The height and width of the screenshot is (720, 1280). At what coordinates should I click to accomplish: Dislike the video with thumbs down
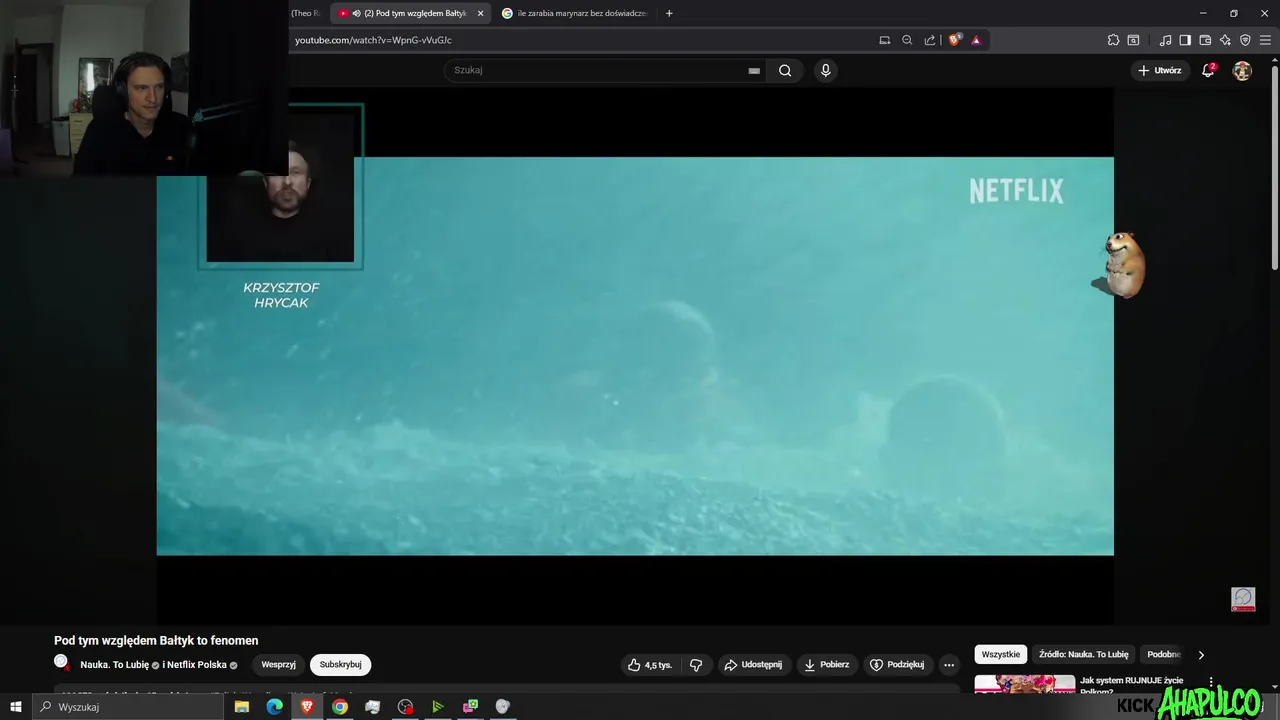click(696, 665)
